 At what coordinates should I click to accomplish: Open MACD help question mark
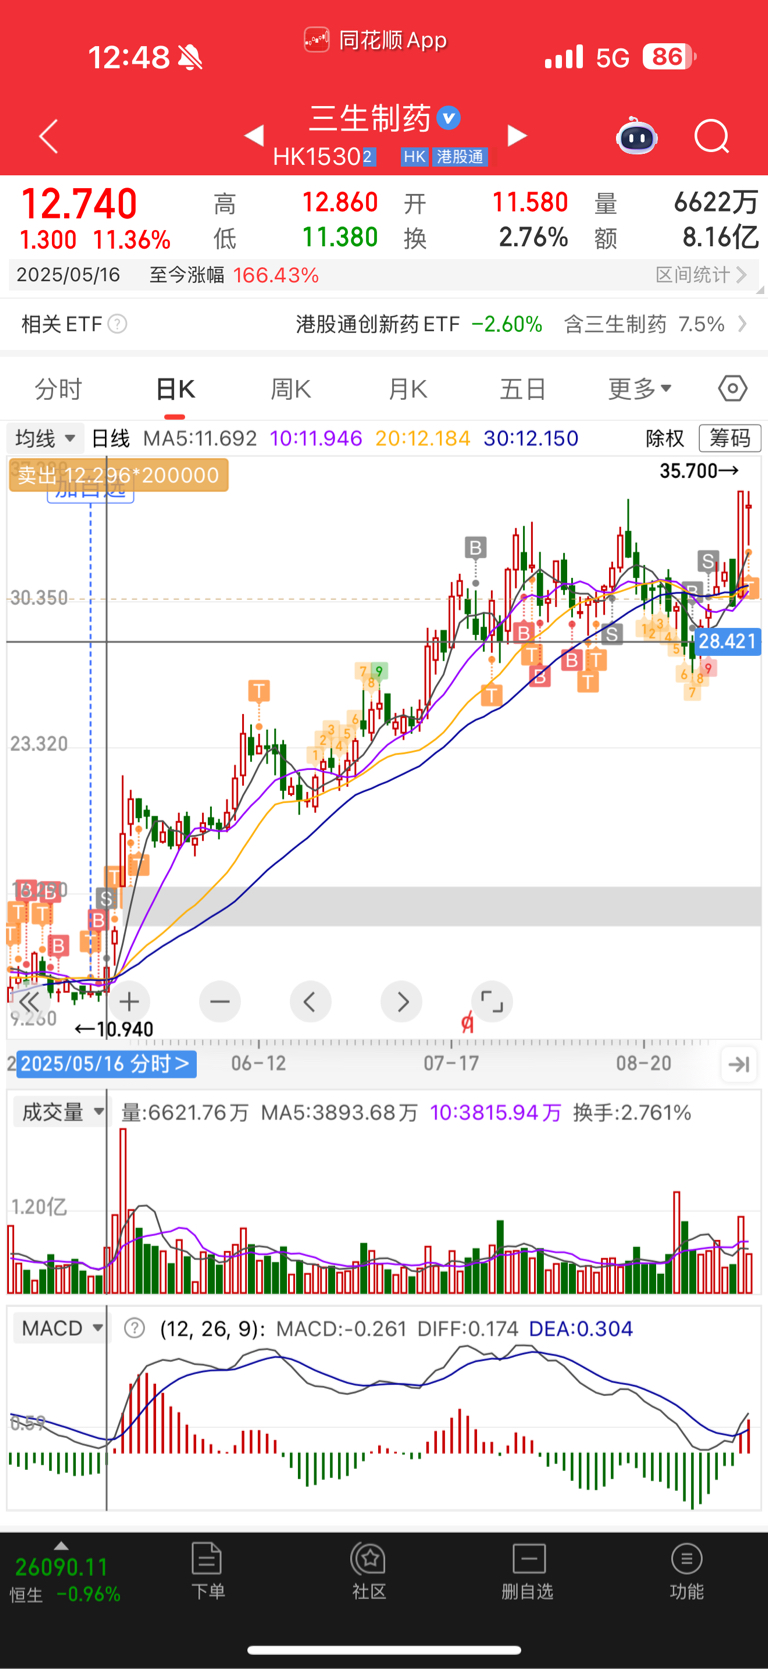pos(135,1328)
